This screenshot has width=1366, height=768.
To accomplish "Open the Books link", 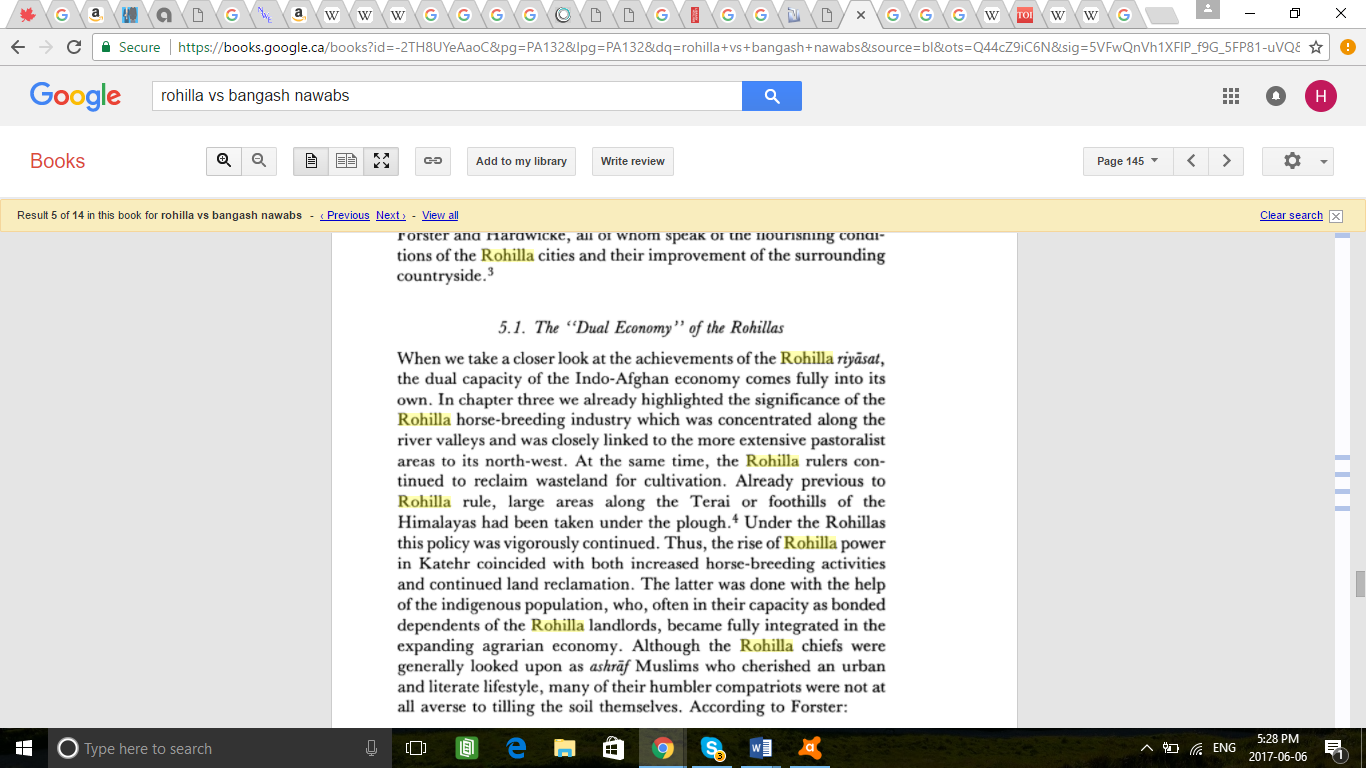I will [57, 161].
